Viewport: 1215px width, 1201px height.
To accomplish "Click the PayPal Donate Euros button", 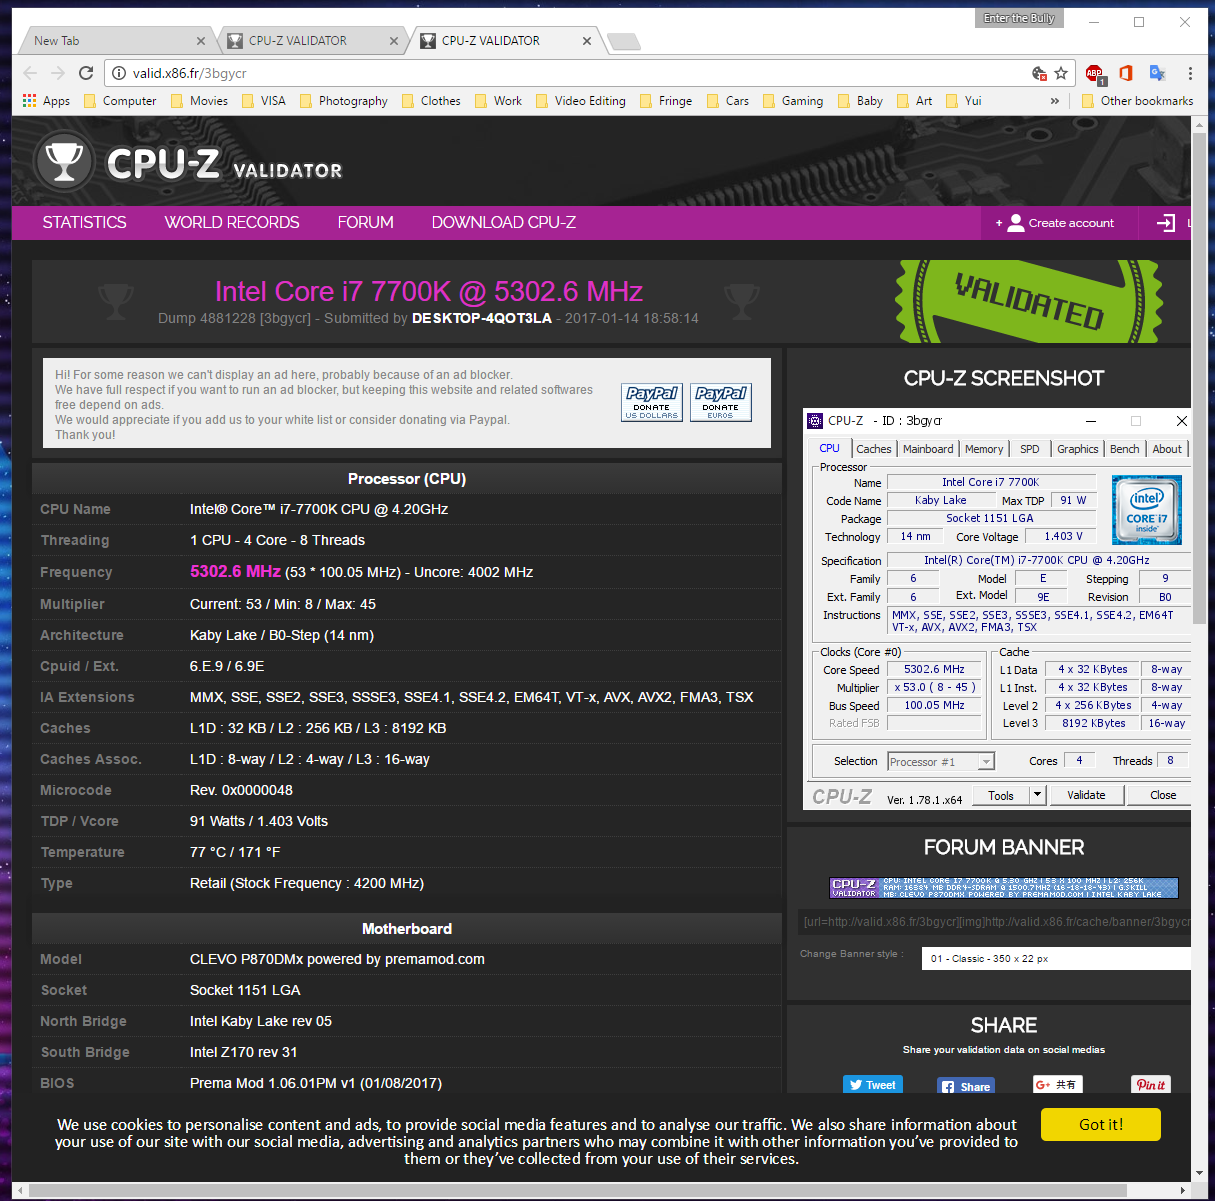I will [721, 402].
